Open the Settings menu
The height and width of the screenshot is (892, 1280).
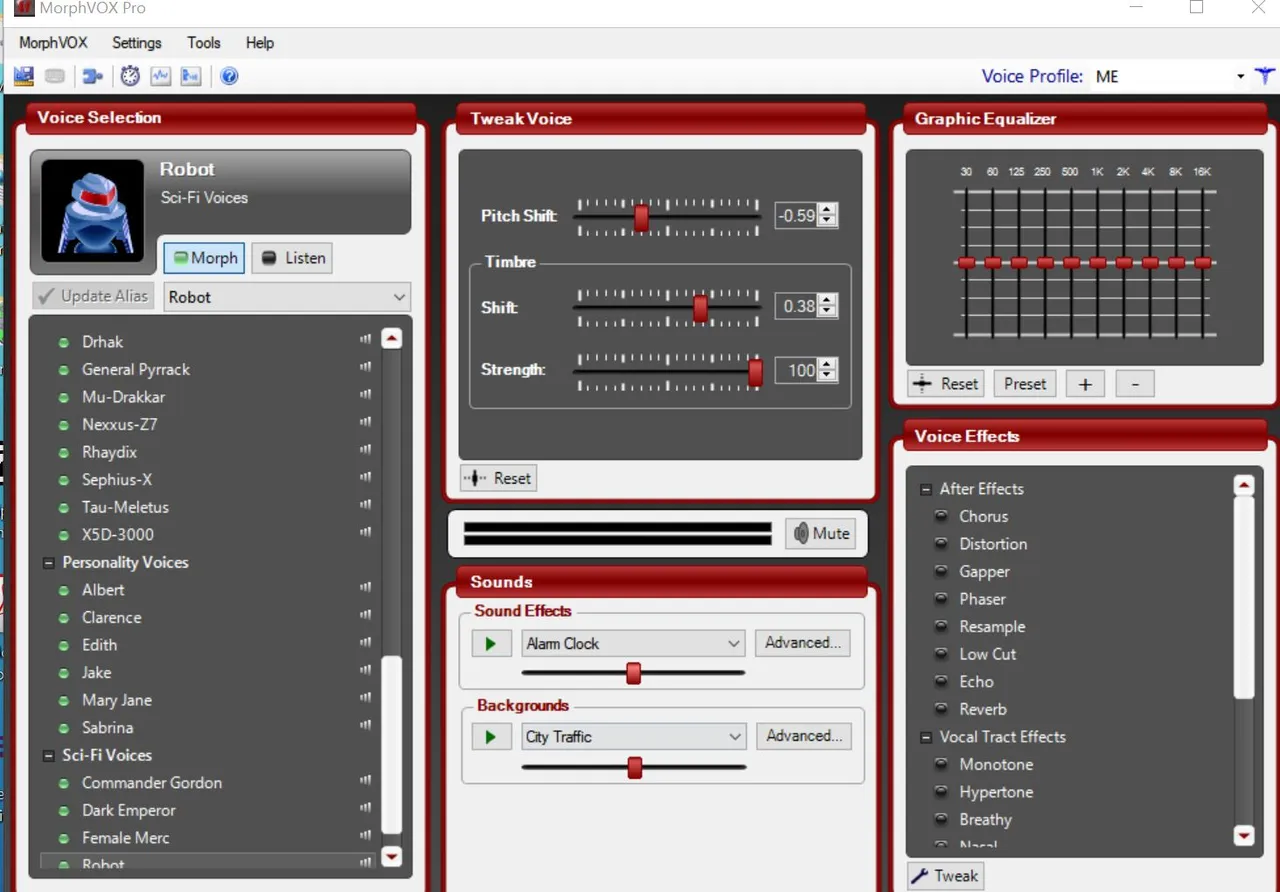click(137, 43)
